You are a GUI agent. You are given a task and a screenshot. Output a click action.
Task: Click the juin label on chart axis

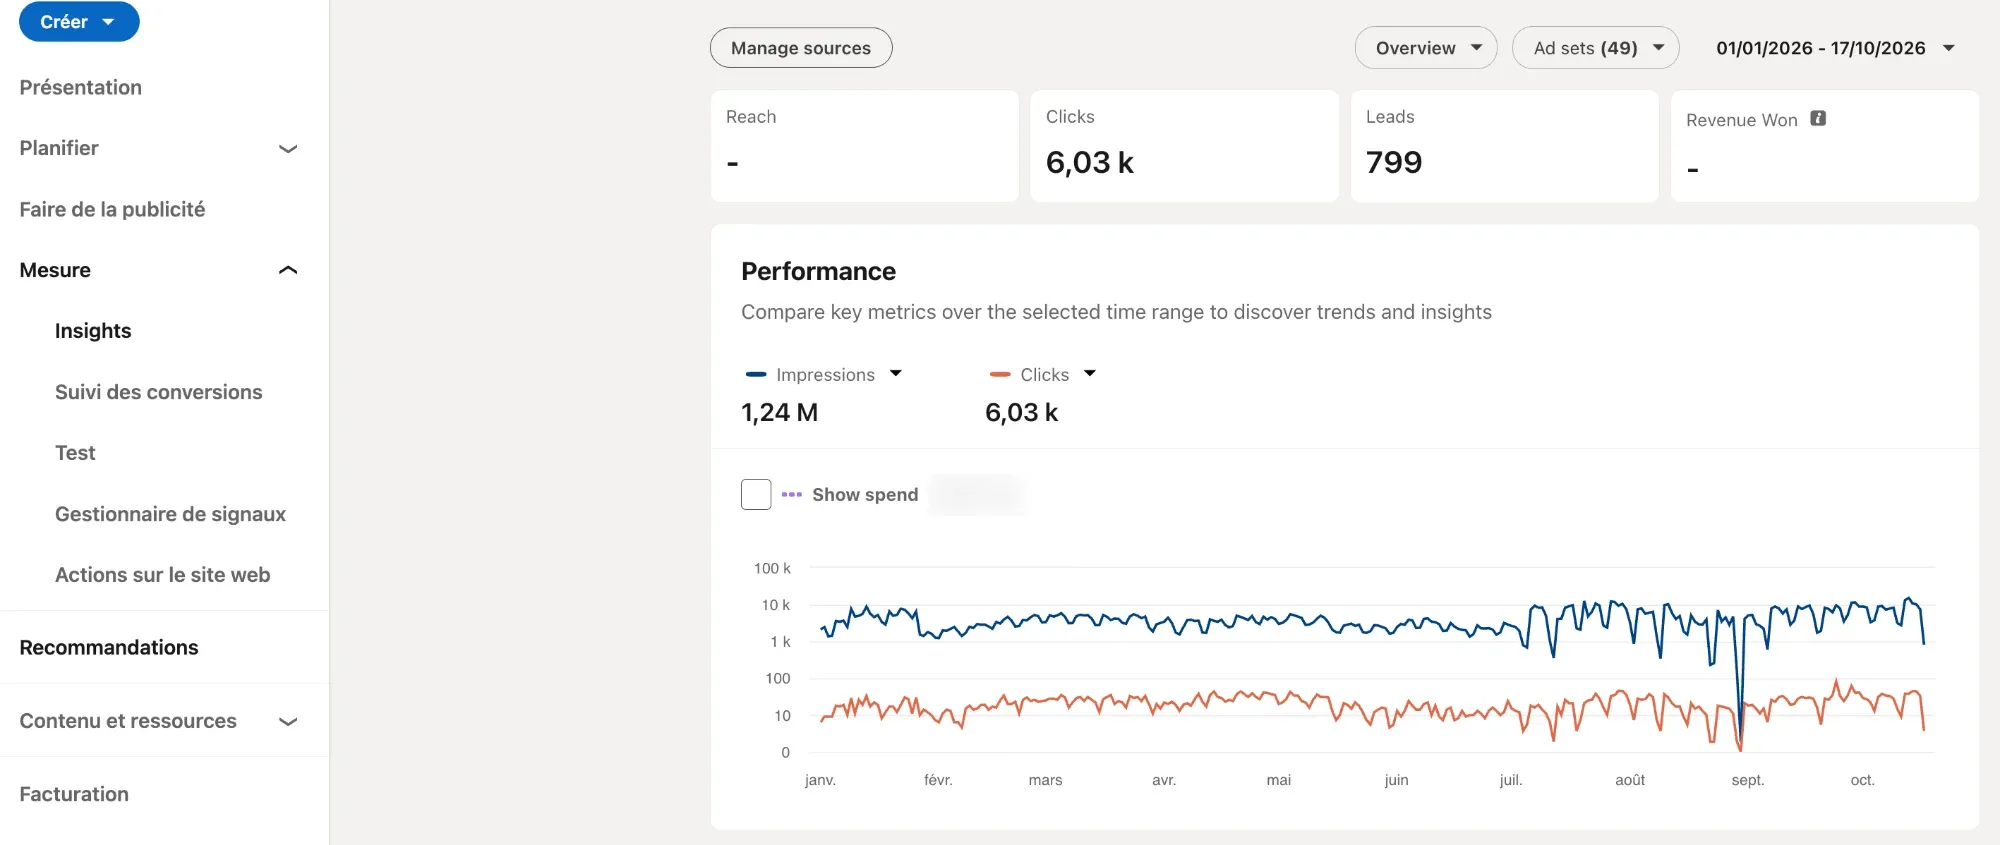[x=1396, y=780]
